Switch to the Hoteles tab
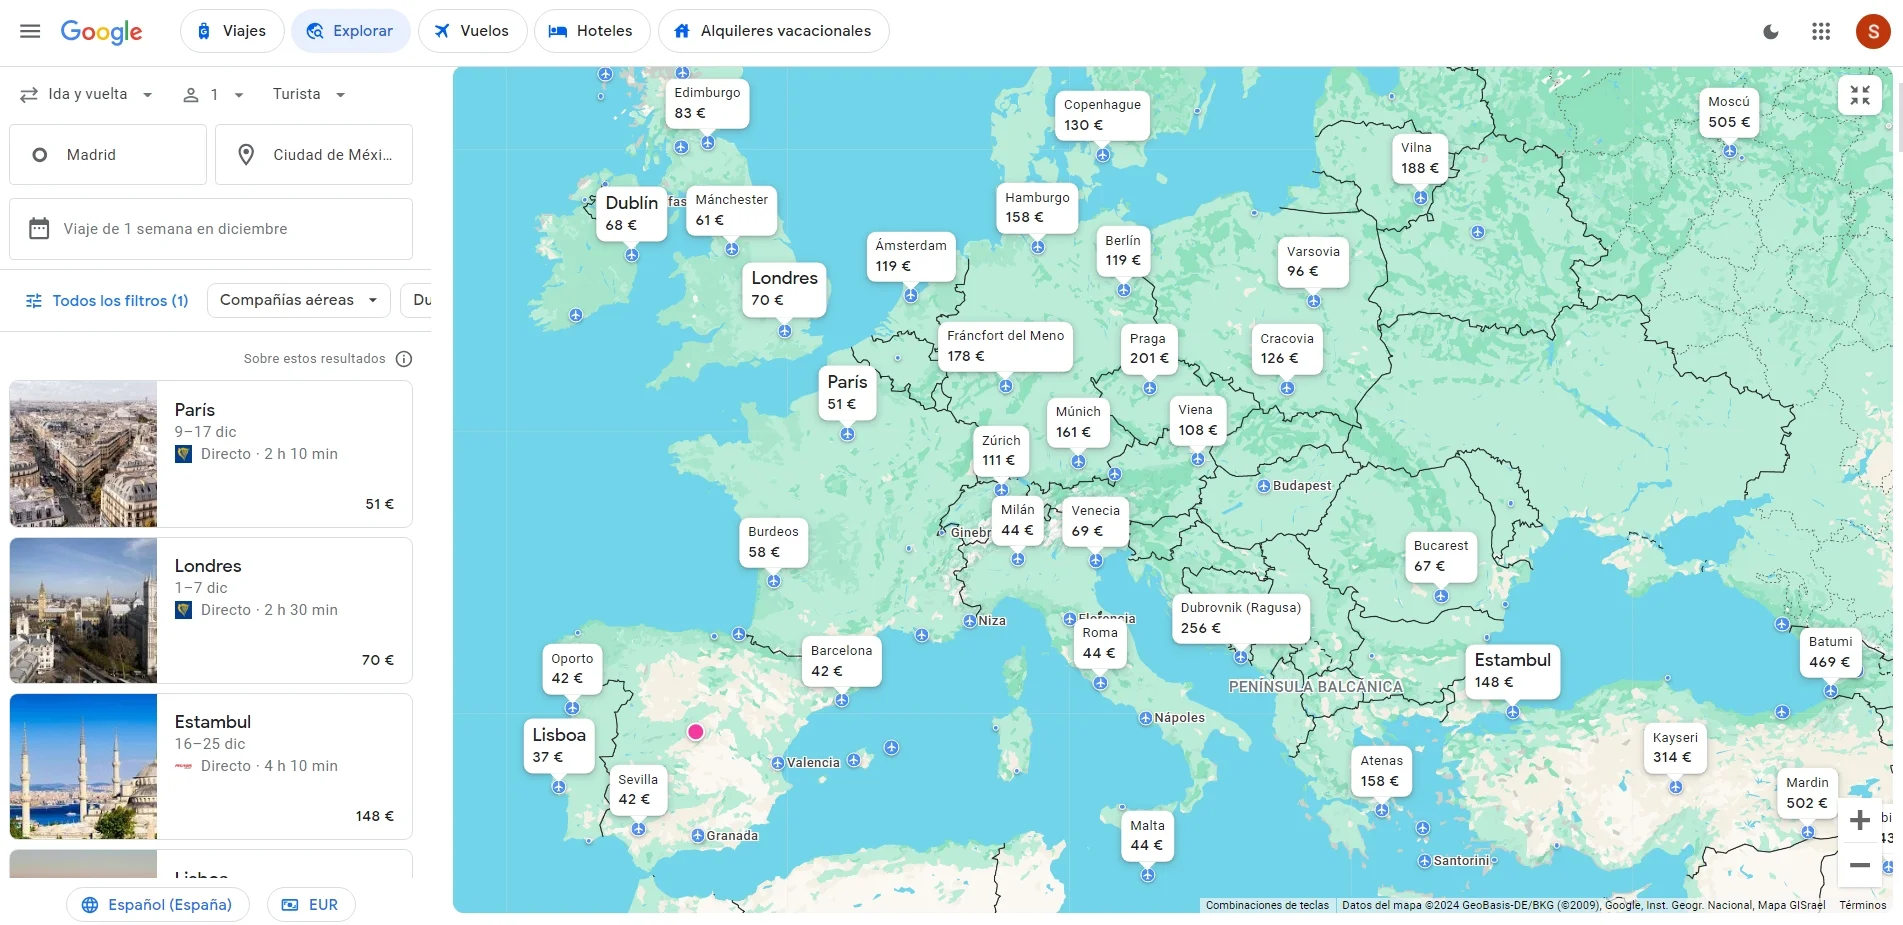The height and width of the screenshot is (925, 1903). (591, 31)
